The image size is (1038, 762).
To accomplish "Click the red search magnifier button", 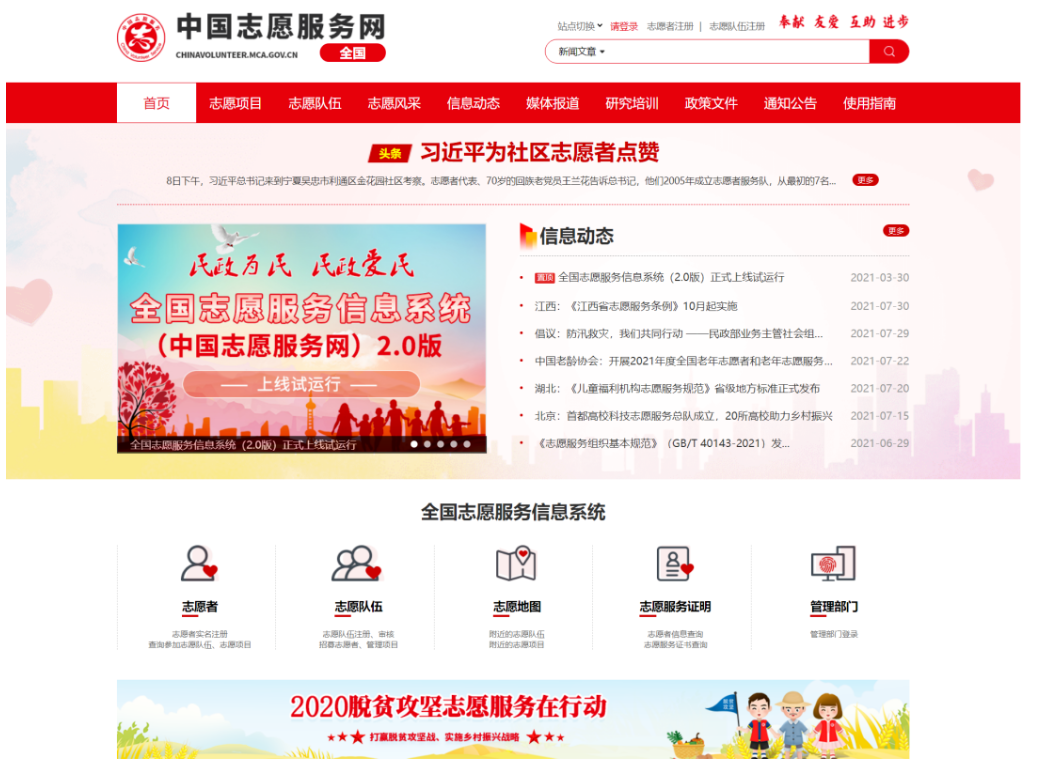I will [x=888, y=52].
